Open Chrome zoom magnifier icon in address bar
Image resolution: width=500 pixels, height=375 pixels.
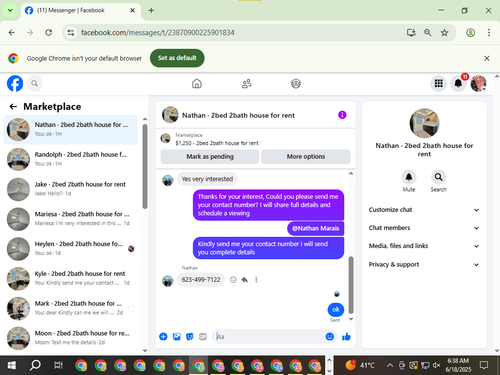tap(428, 33)
